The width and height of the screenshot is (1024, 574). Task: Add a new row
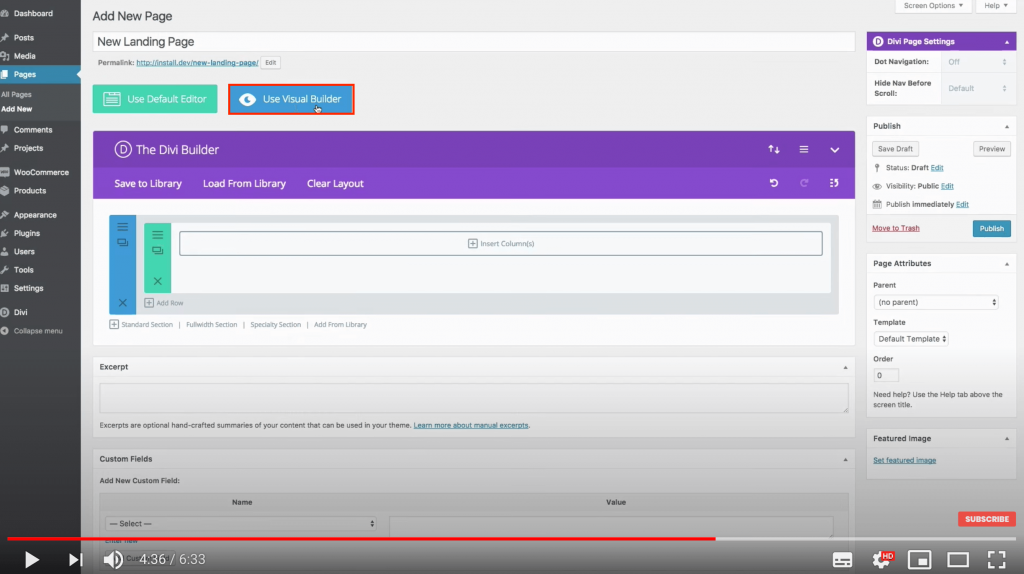pos(164,303)
